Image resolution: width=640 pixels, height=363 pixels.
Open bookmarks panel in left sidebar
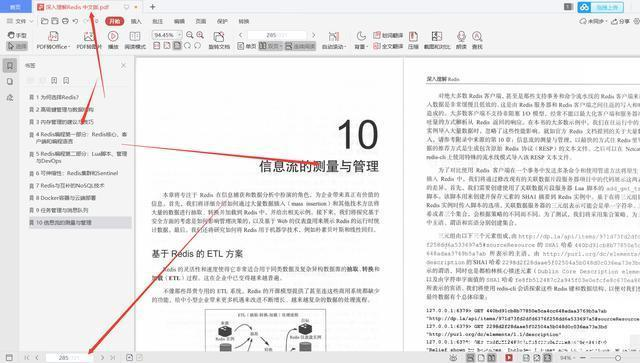click(10, 66)
